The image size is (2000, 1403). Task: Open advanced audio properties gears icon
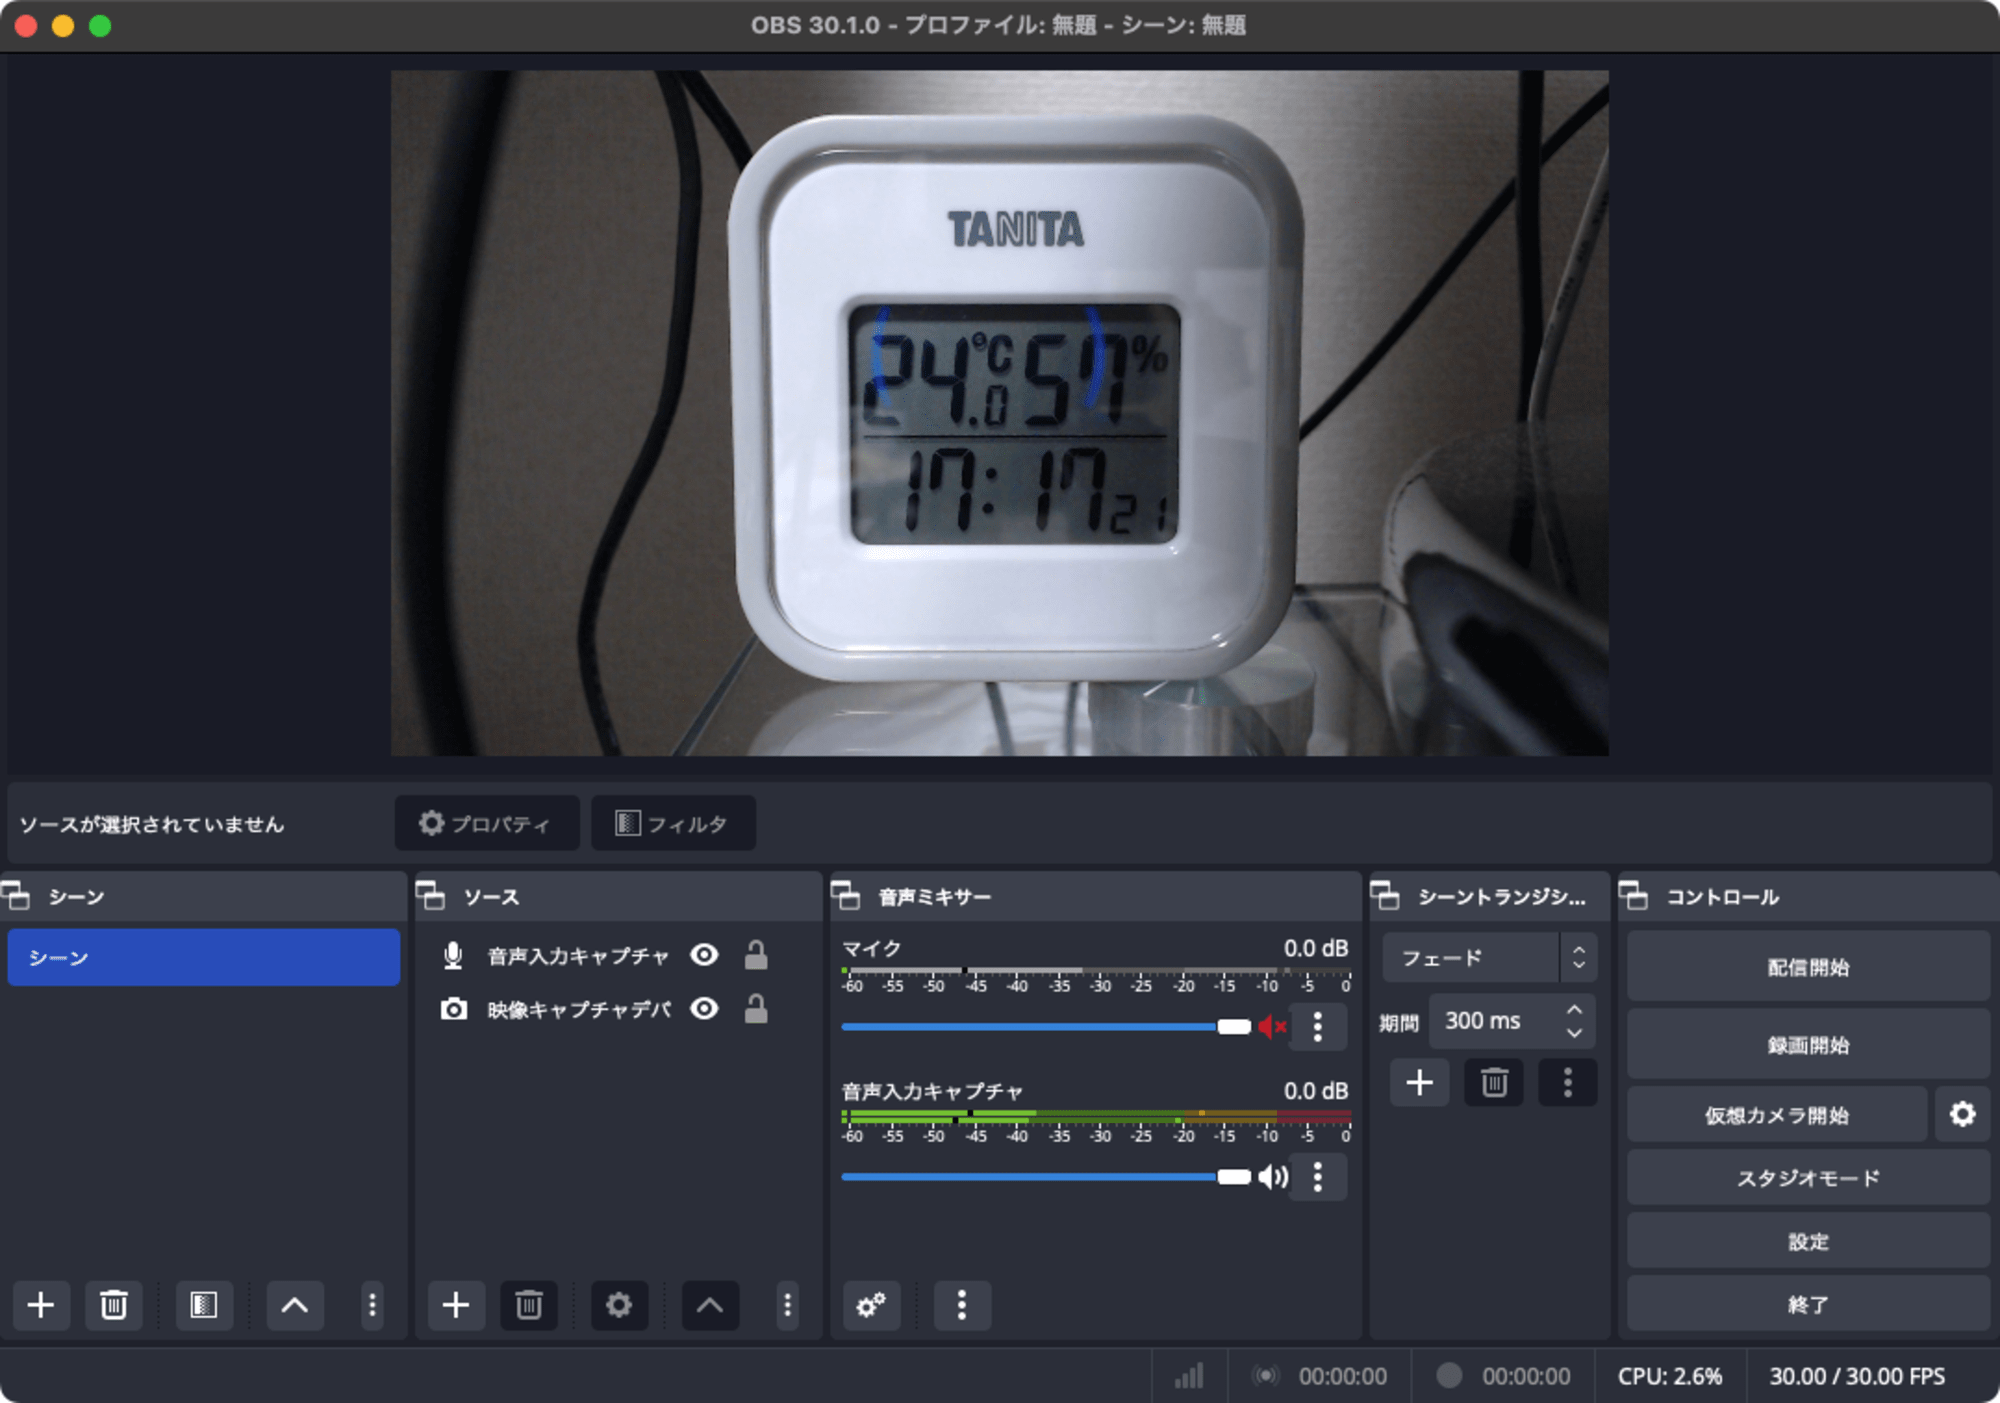click(871, 1305)
